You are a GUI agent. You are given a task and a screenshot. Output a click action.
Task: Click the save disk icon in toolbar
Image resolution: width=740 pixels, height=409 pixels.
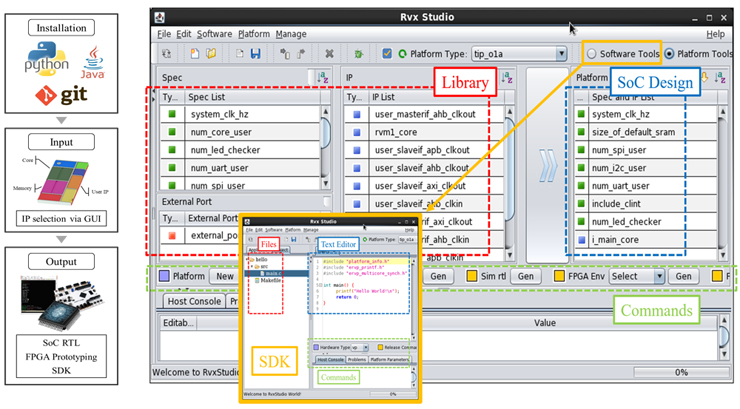(257, 54)
